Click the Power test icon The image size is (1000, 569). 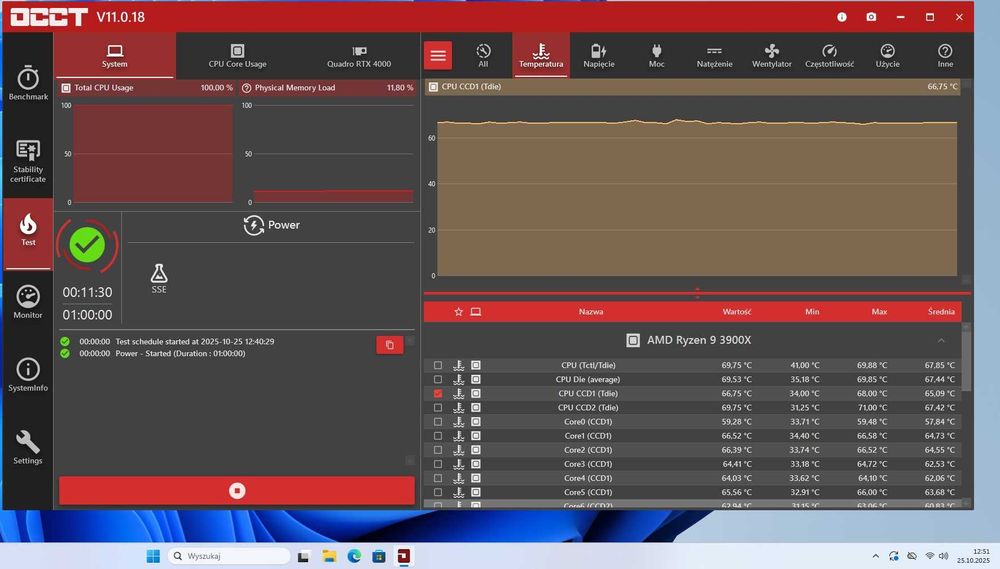pos(253,225)
